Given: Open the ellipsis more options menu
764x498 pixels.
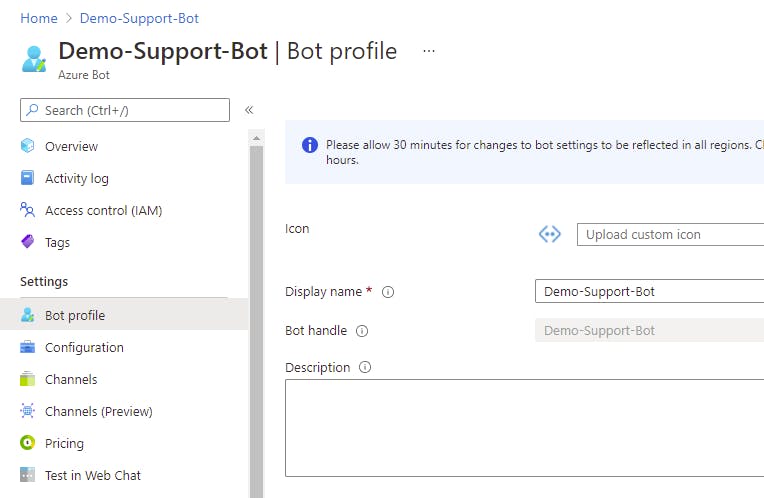Looking at the screenshot, I should pos(429,51).
